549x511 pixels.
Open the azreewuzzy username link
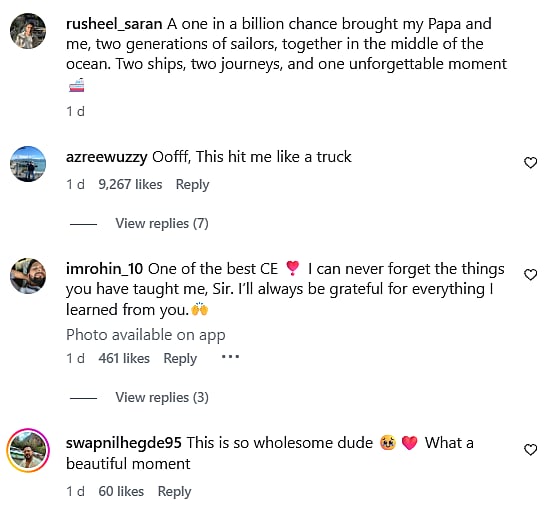(x=106, y=157)
